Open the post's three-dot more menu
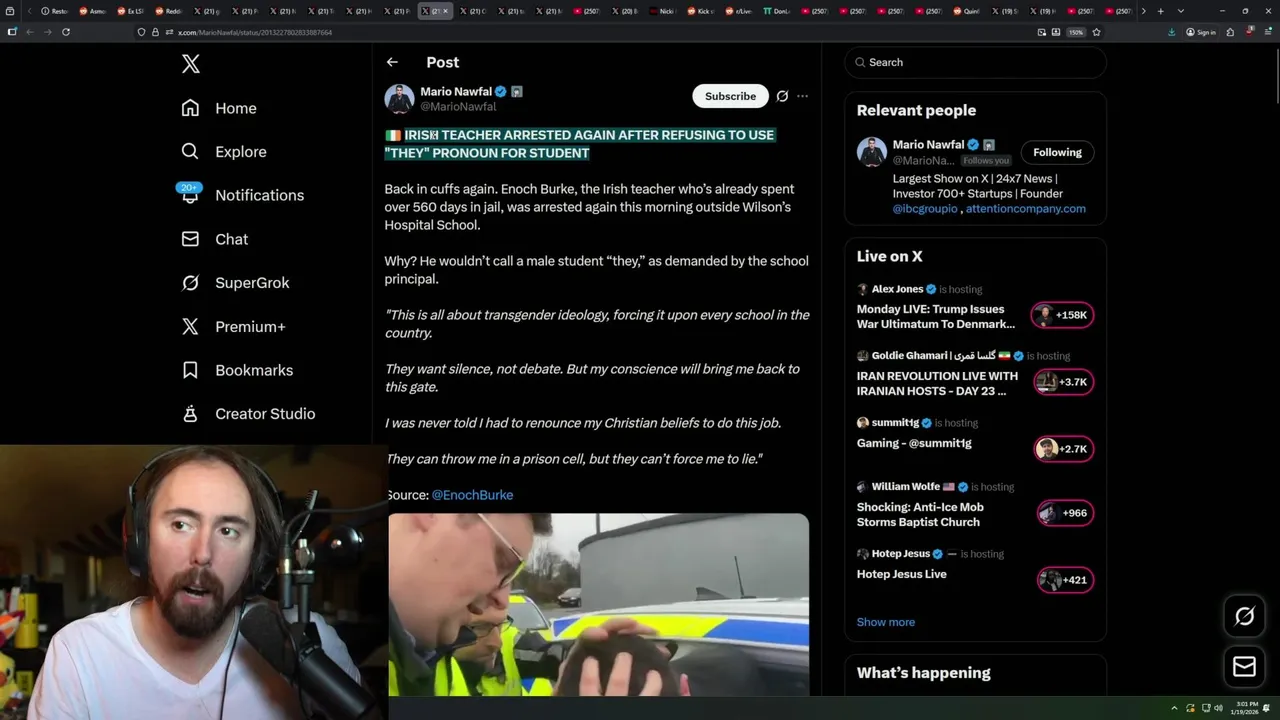This screenshot has height=720, width=1280. pos(802,96)
